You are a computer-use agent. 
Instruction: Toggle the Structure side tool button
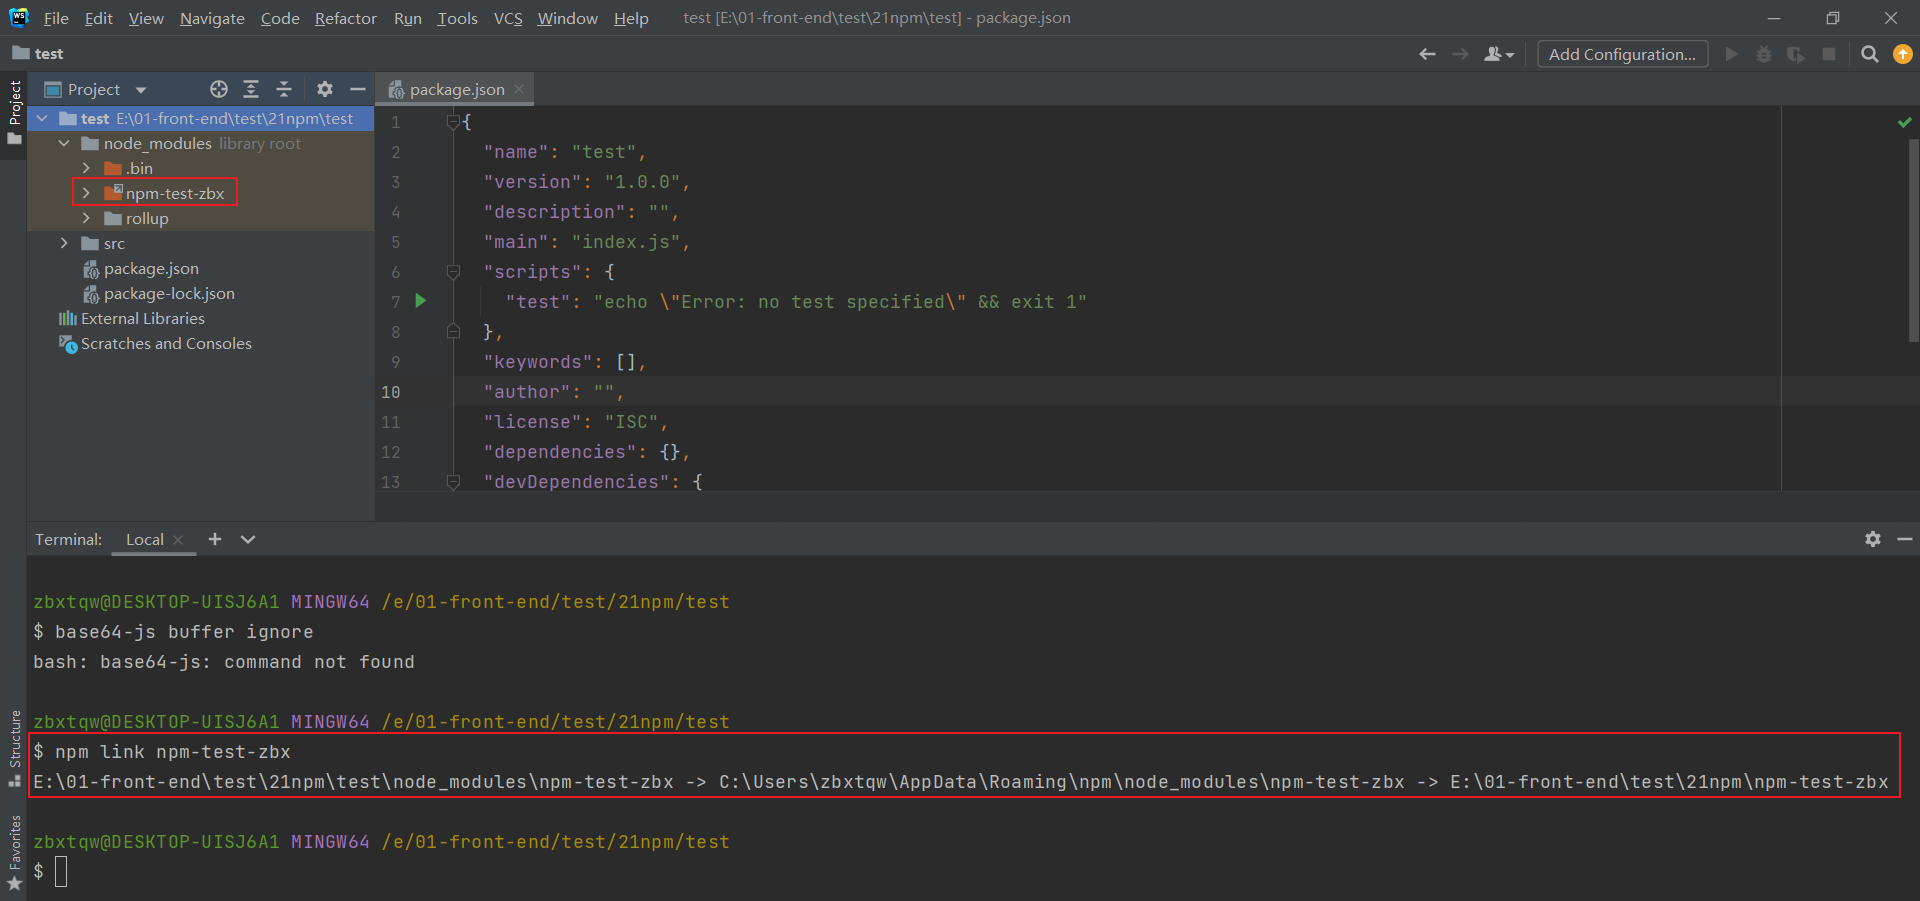pos(14,748)
